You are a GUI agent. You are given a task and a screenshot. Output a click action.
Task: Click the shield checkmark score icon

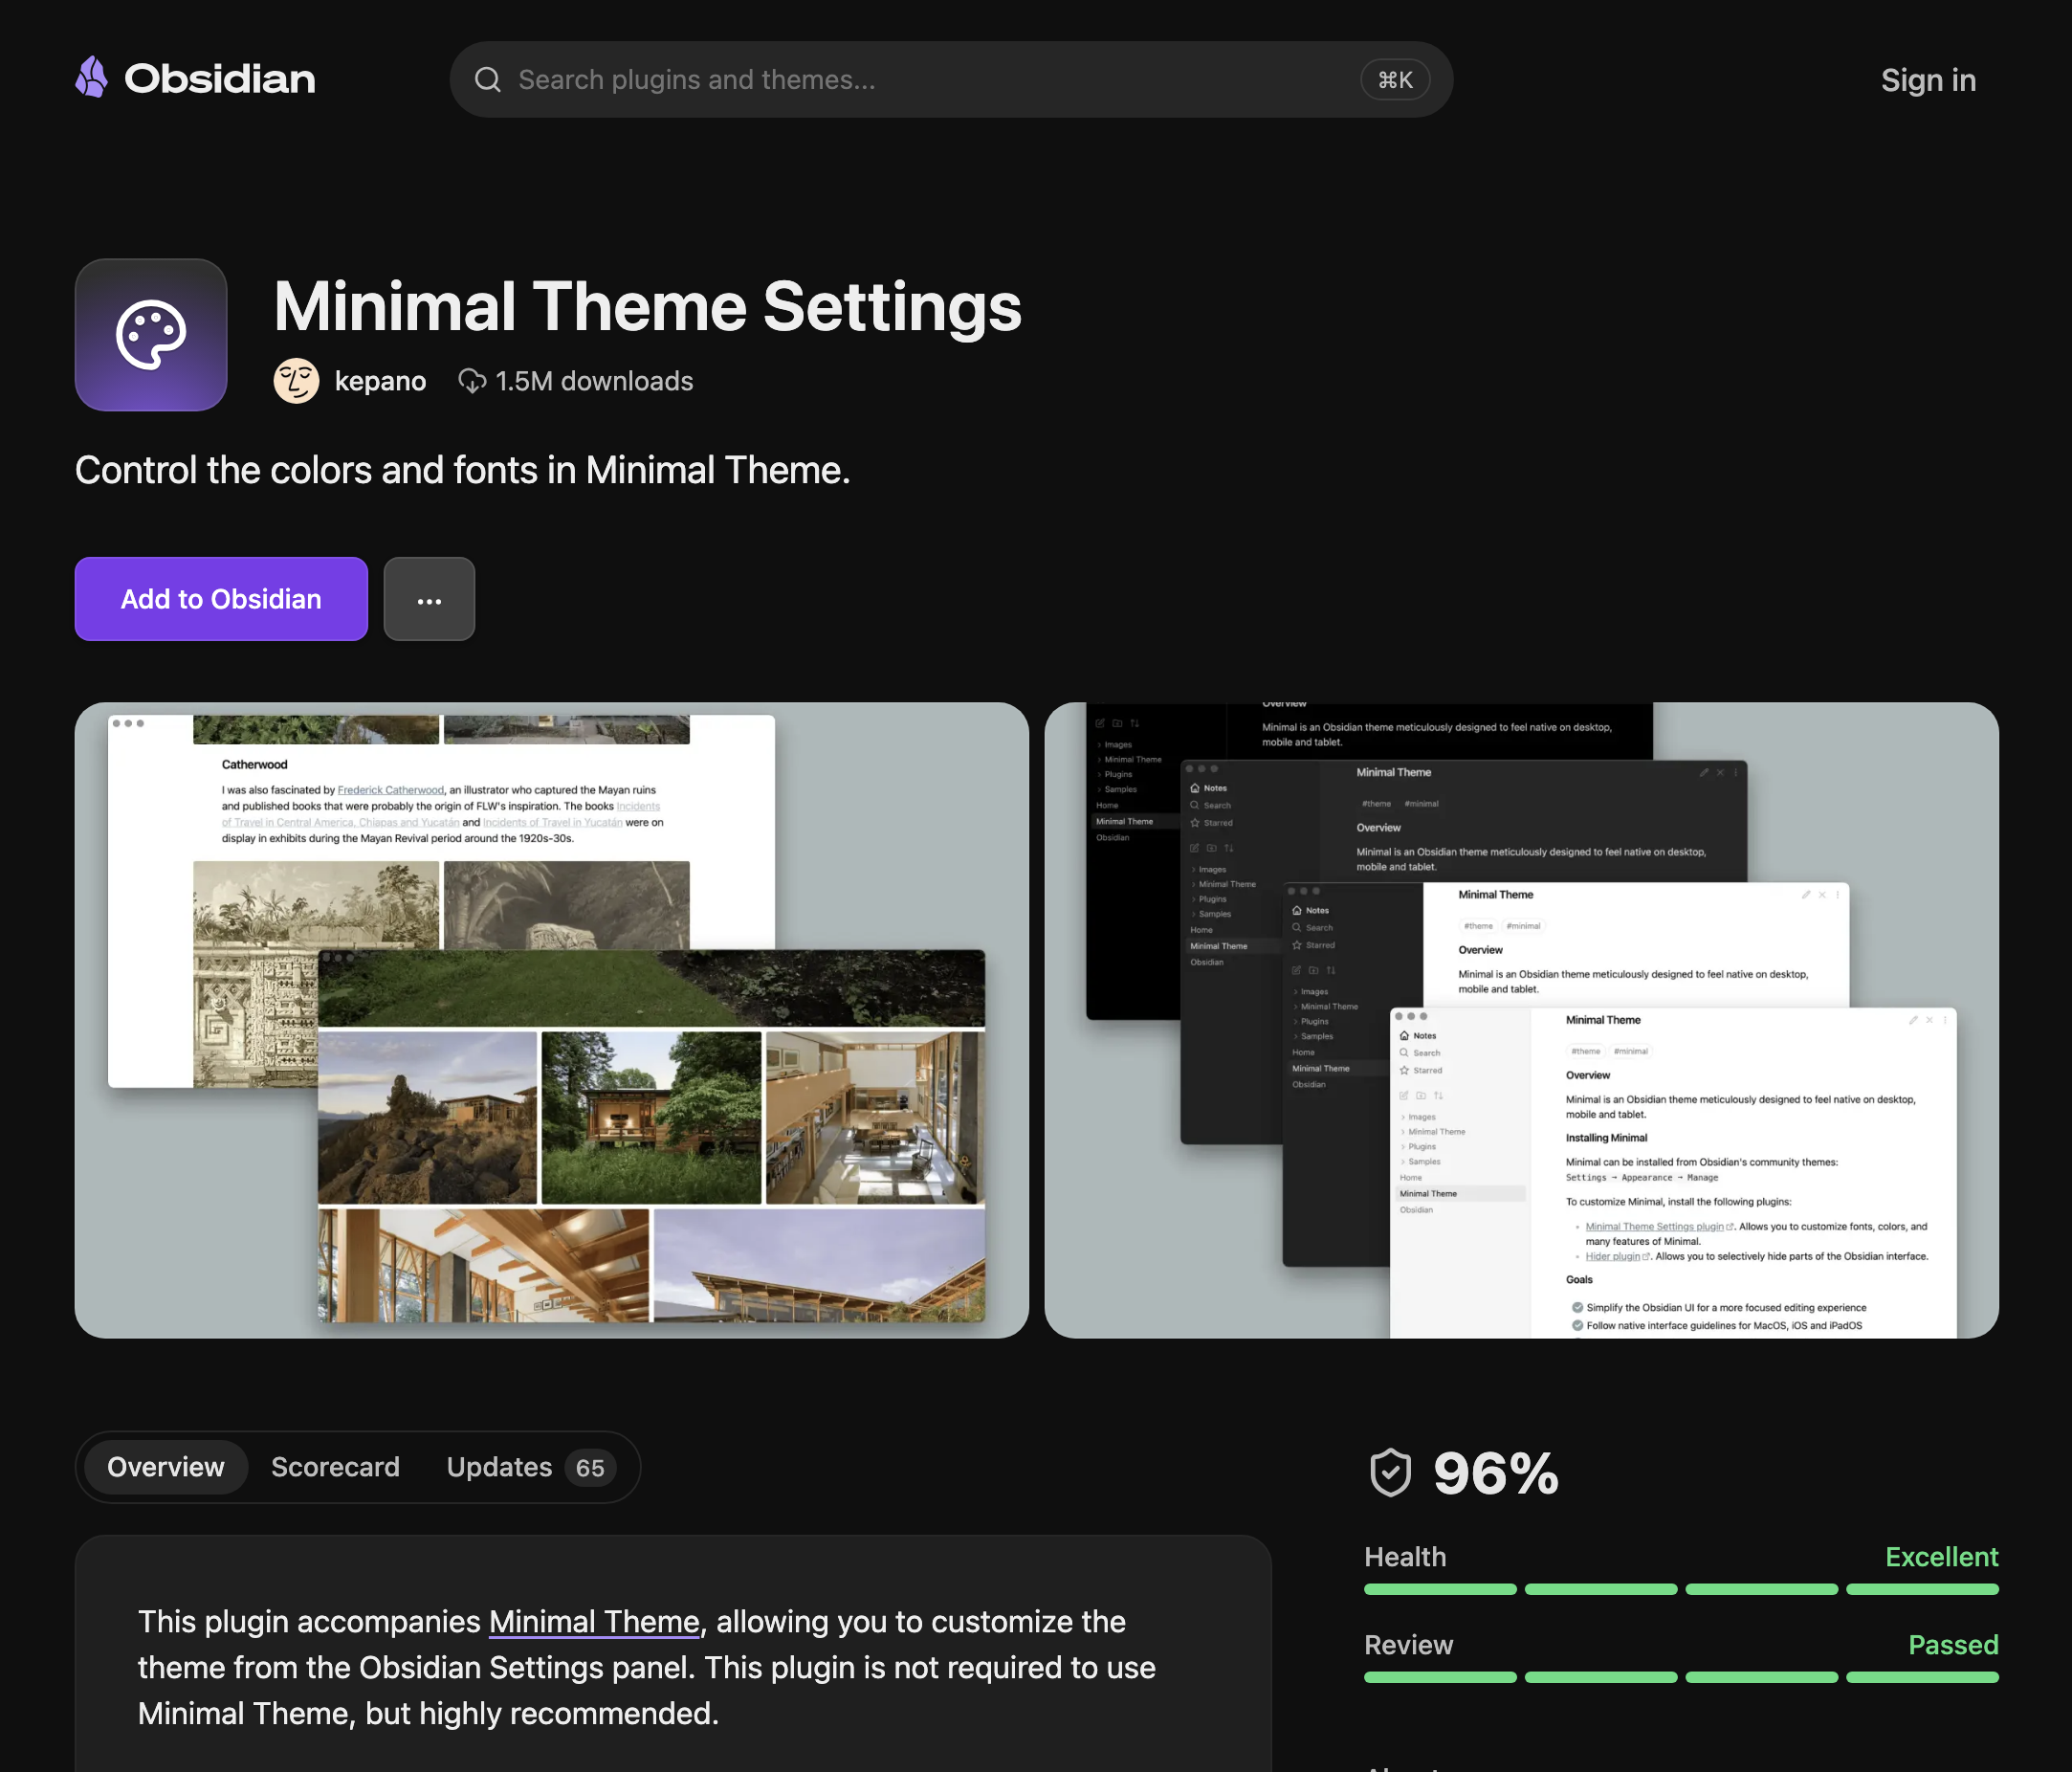(x=1390, y=1472)
